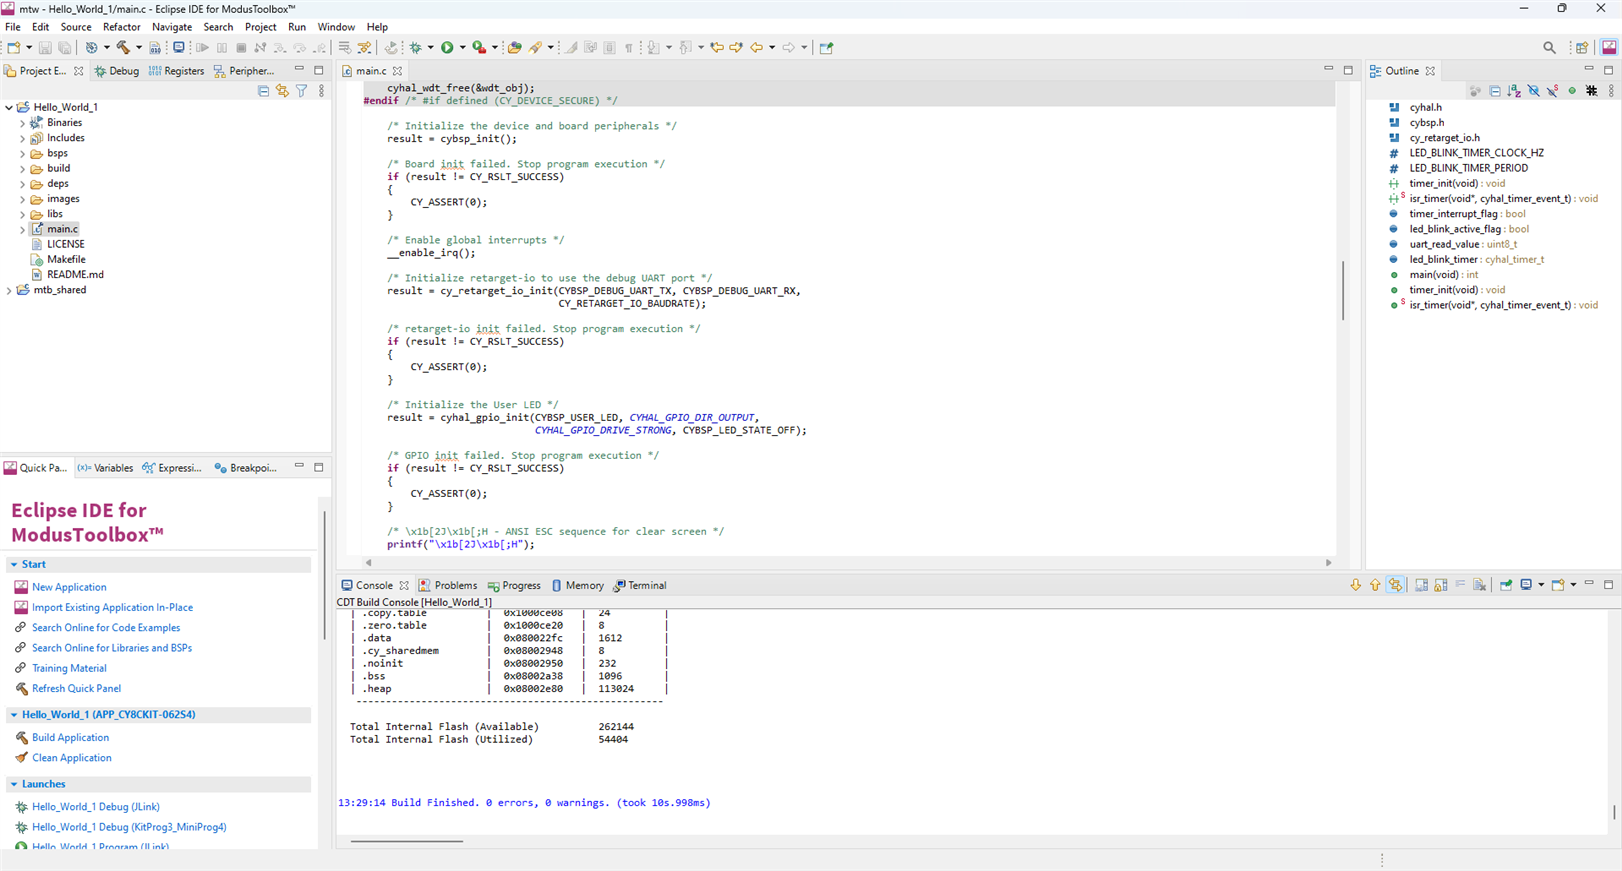
Task: Click the Last Edit Location arrow icon
Action: pyautogui.click(x=717, y=47)
